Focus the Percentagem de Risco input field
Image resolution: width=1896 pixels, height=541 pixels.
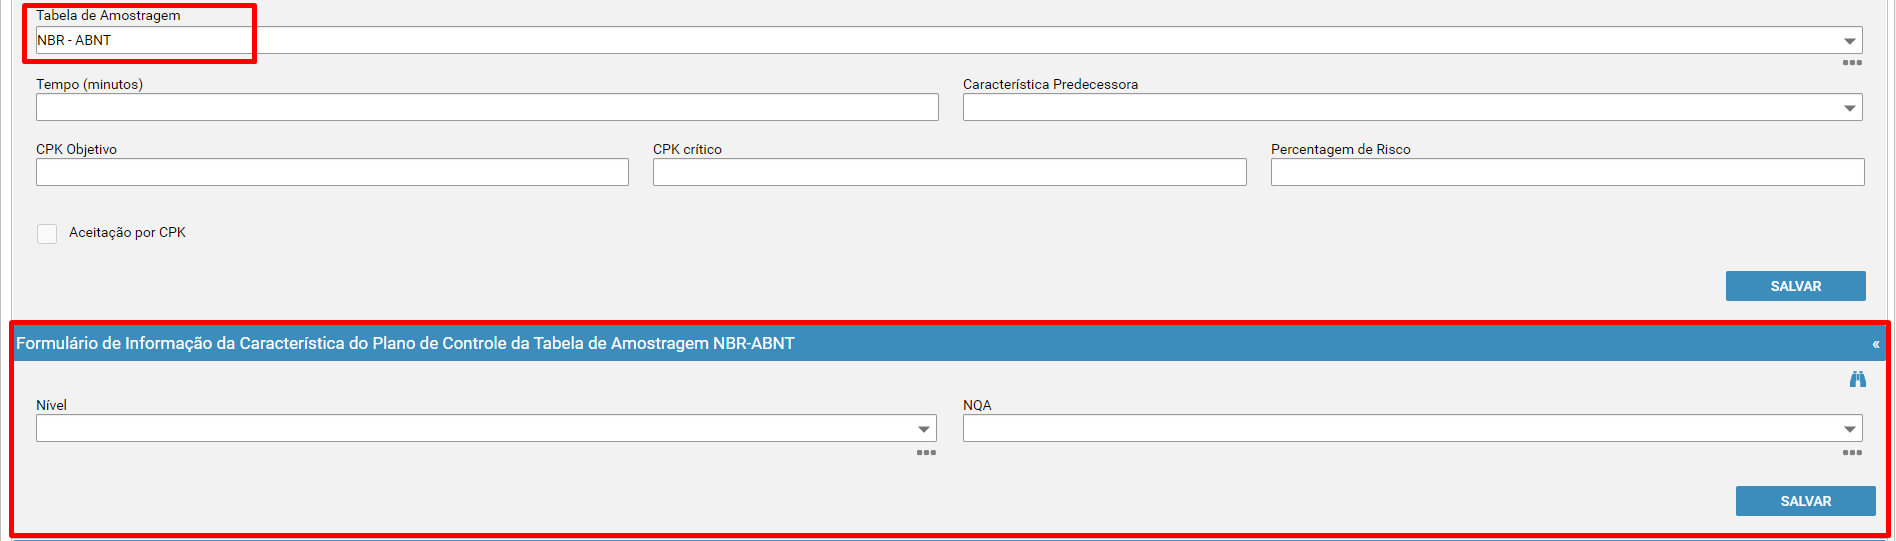pos(1567,172)
